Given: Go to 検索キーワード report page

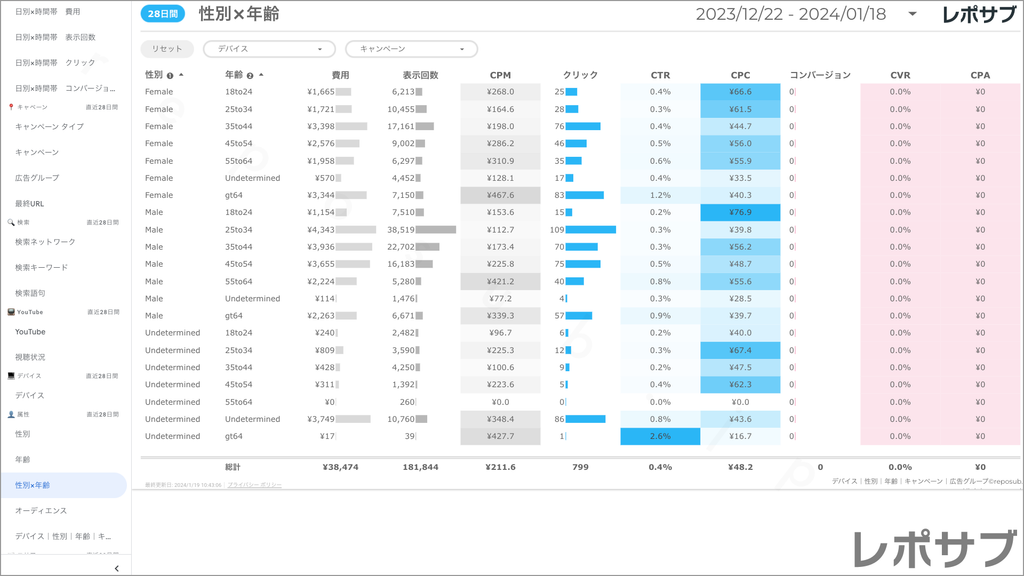Looking at the screenshot, I should coord(41,267).
